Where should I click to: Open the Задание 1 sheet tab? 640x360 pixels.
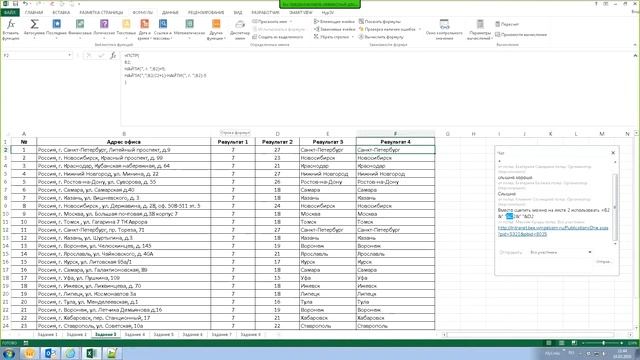pos(48,334)
